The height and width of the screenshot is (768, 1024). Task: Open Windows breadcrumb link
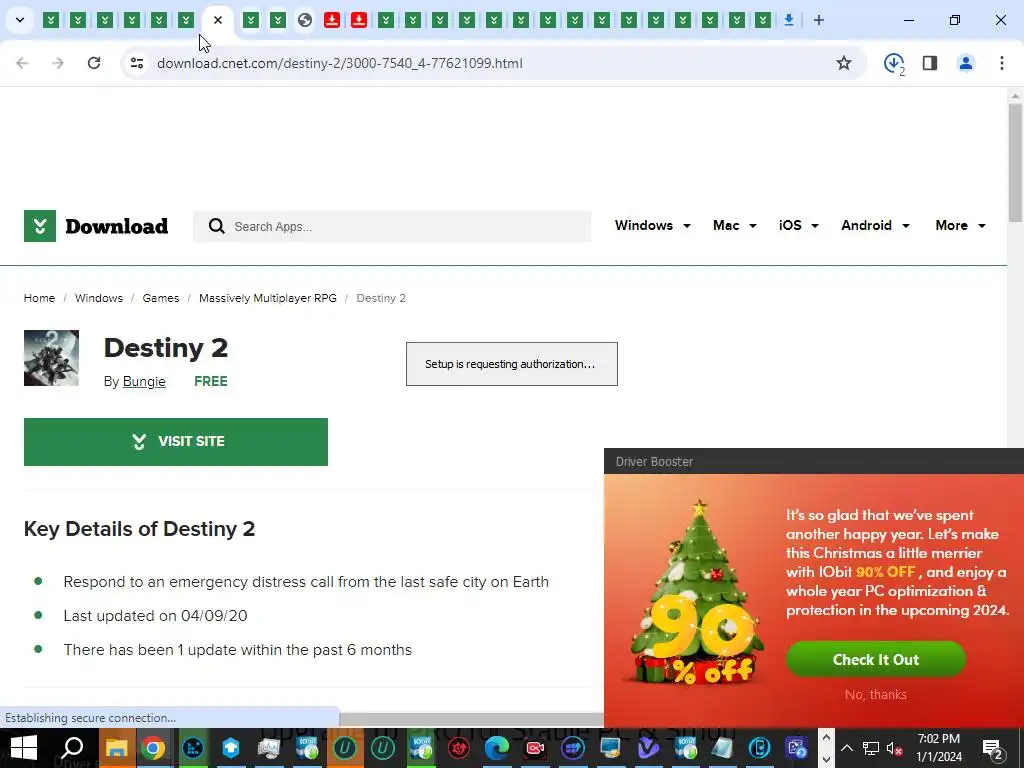pos(99,298)
